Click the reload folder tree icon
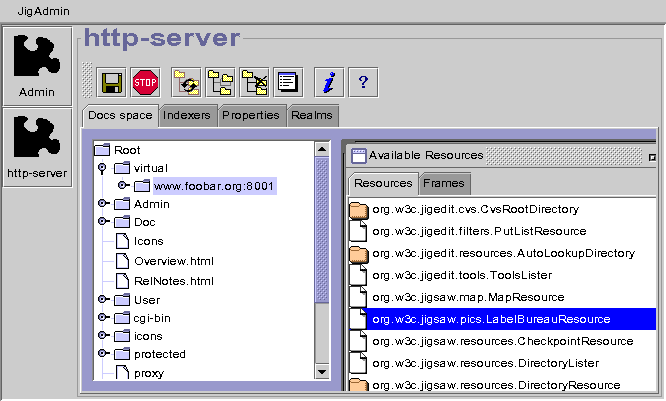 [x=186, y=81]
